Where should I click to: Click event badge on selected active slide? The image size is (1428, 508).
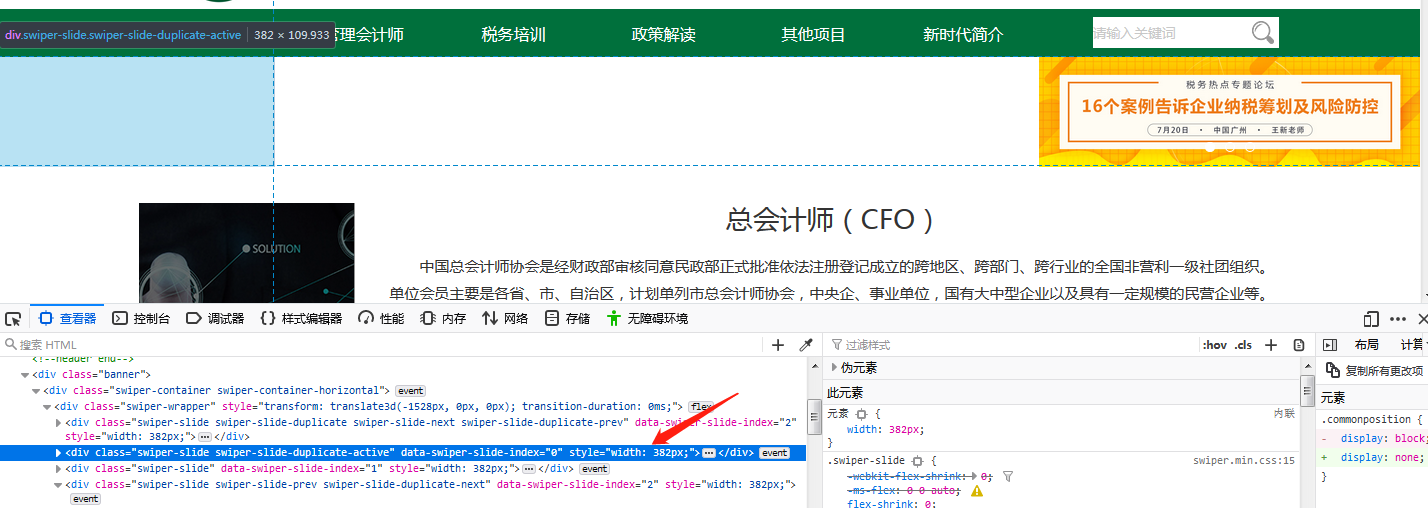(774, 453)
